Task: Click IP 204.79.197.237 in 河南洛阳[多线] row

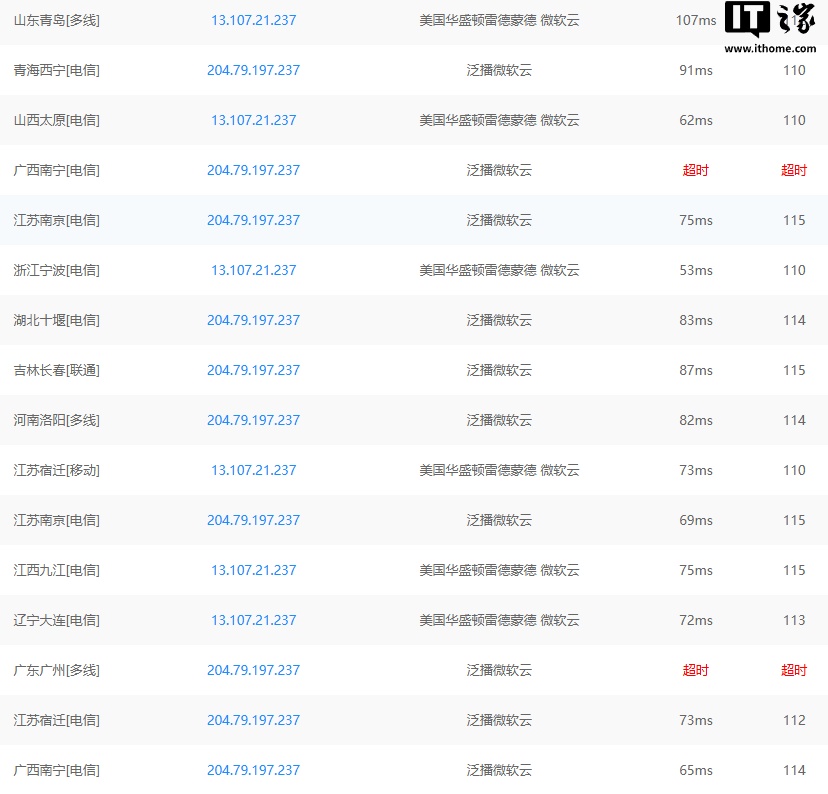Action: point(253,420)
